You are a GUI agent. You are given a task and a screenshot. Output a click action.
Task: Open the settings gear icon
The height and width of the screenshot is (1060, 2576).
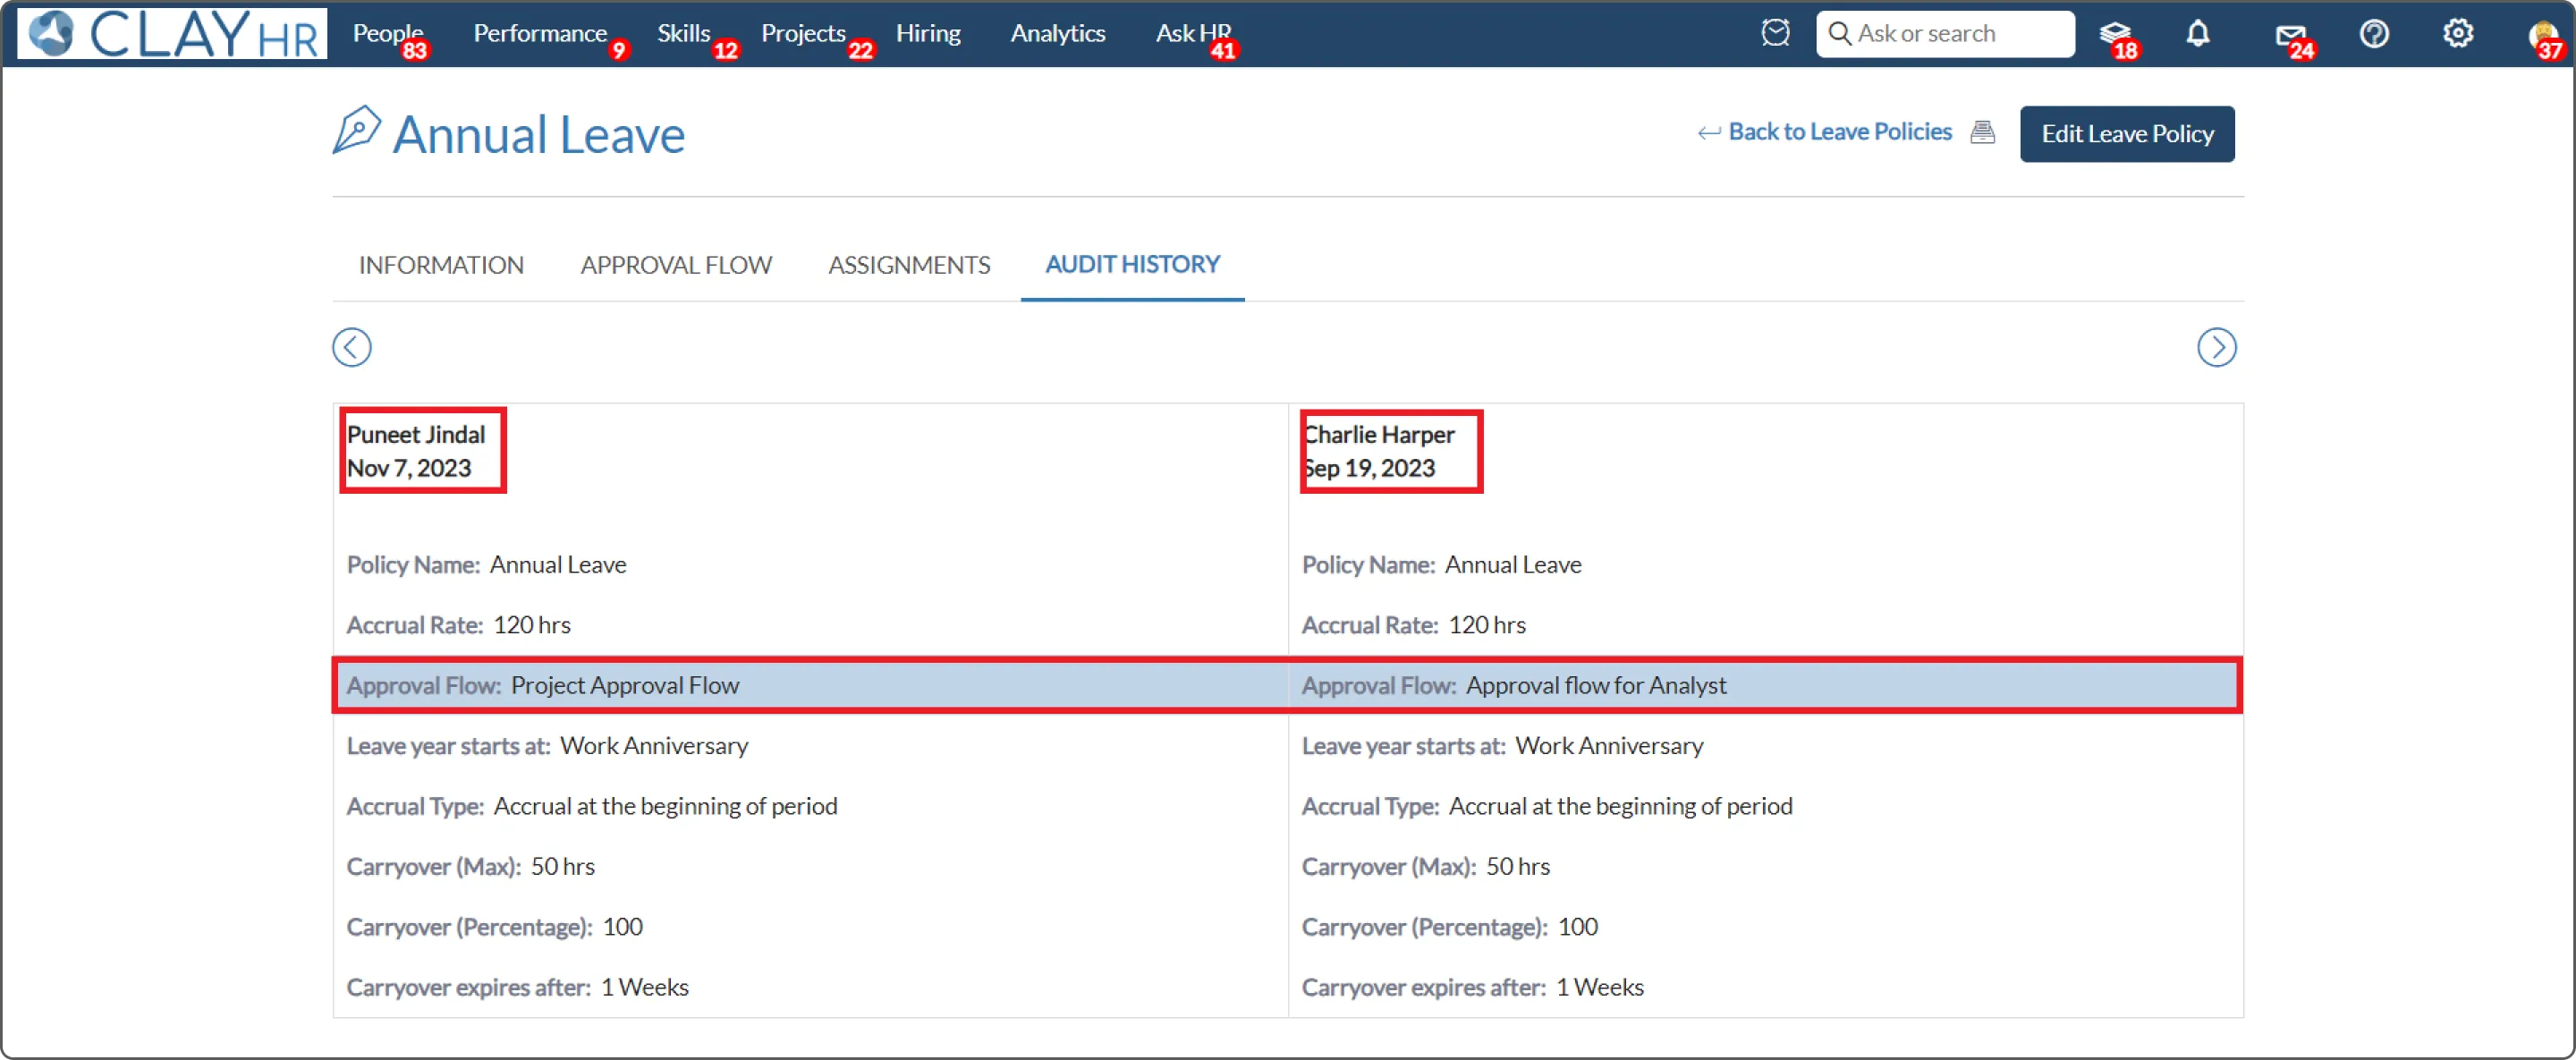[2458, 34]
